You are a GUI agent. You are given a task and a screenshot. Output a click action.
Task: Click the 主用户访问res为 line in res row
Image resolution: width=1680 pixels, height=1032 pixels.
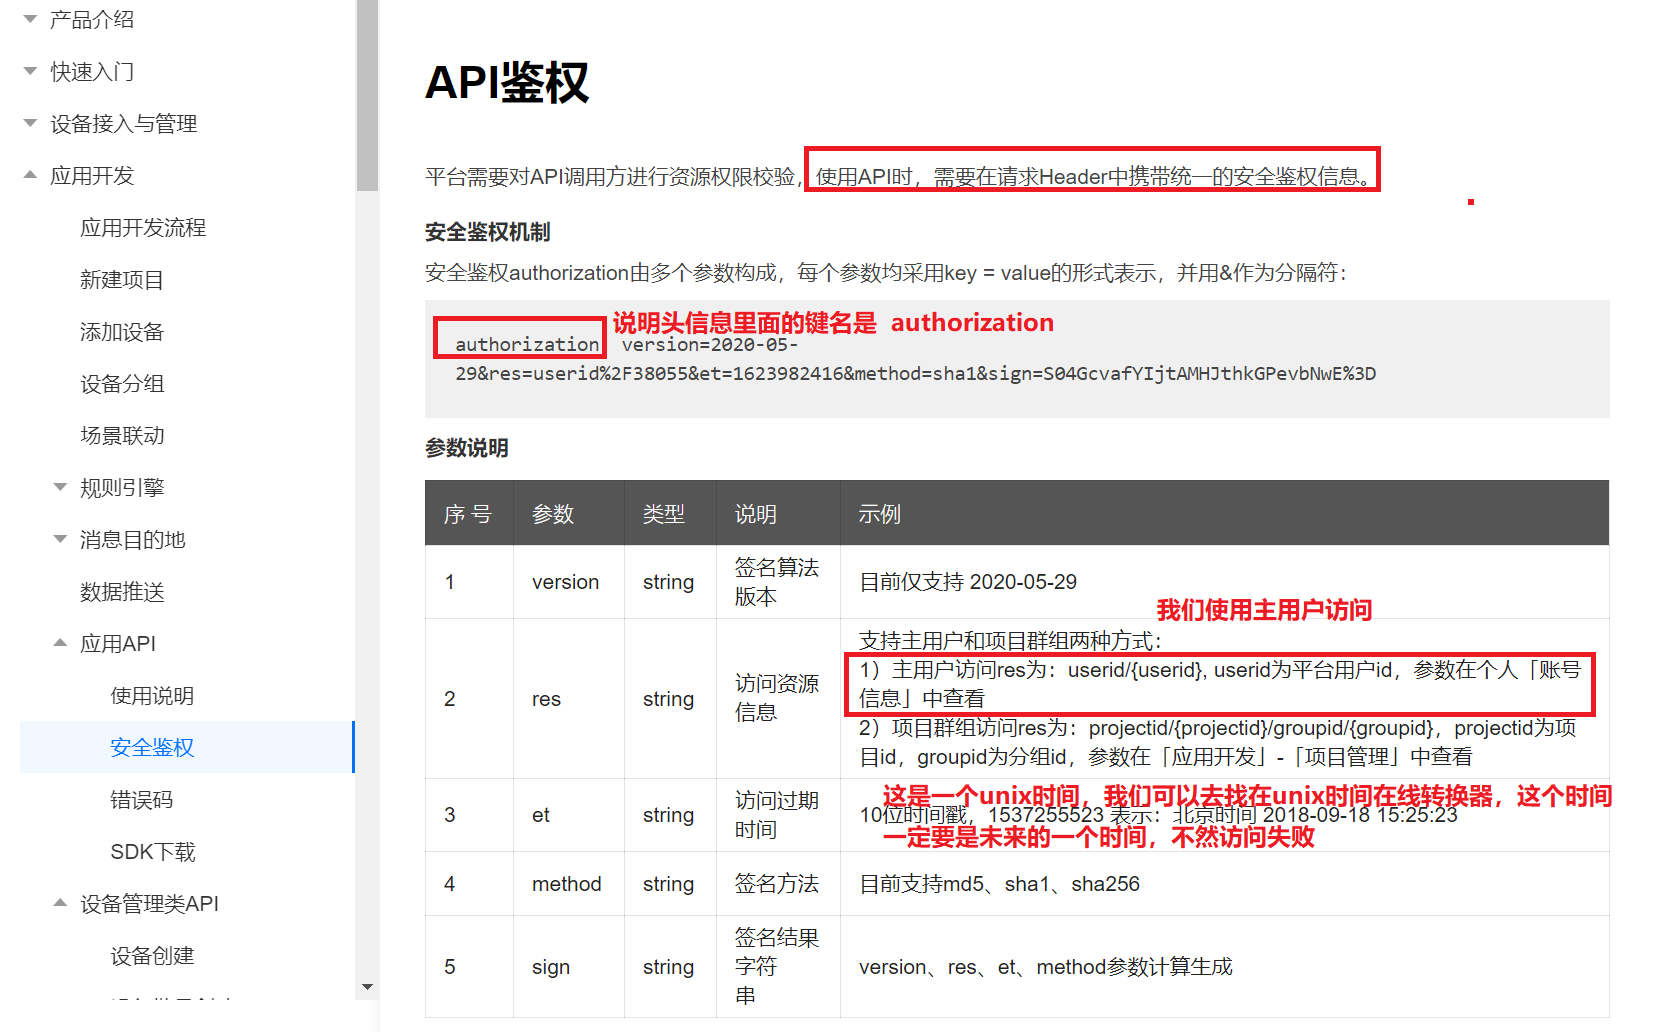(1220, 684)
